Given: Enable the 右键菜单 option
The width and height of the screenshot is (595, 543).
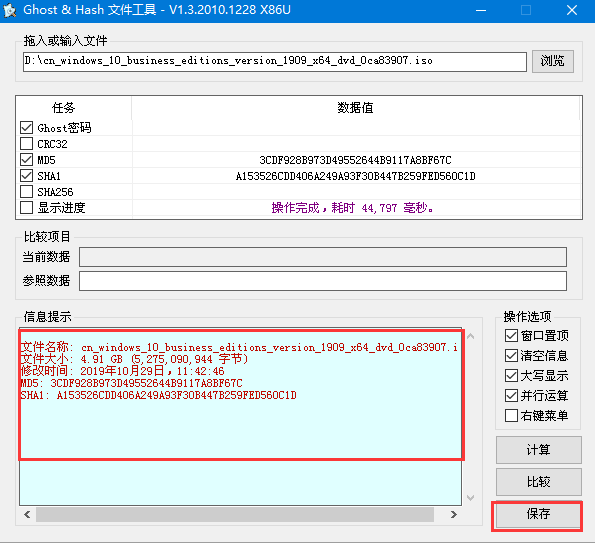Looking at the screenshot, I should tap(511, 416).
